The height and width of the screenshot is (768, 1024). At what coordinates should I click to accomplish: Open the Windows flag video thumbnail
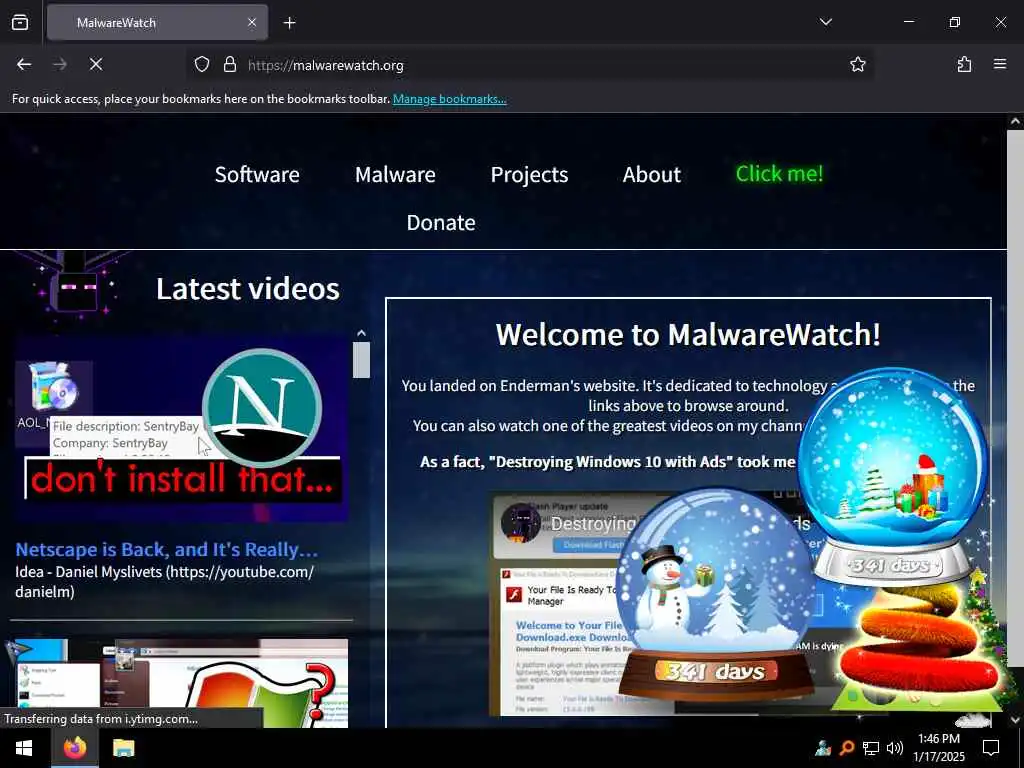182,683
